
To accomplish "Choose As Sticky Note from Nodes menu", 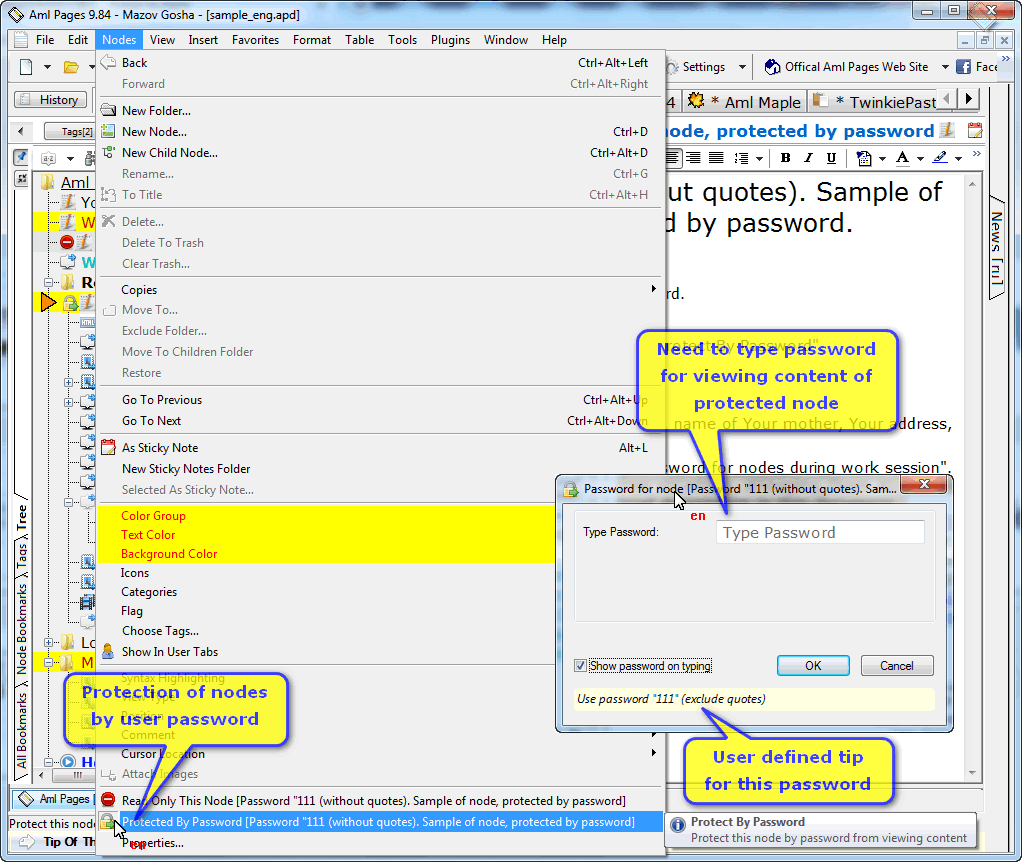I will click(x=381, y=448).
